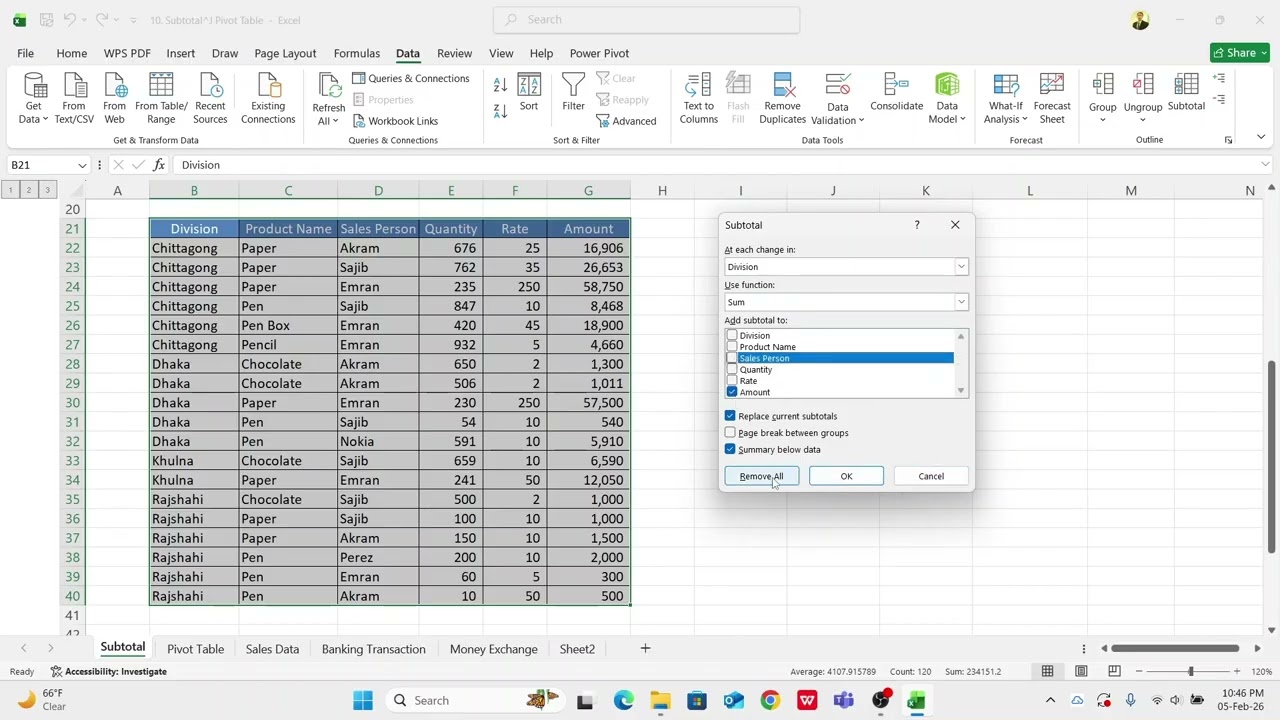This screenshot has height=720, width=1280.
Task: Expand the At each change in dropdown
Action: [x=961, y=267]
